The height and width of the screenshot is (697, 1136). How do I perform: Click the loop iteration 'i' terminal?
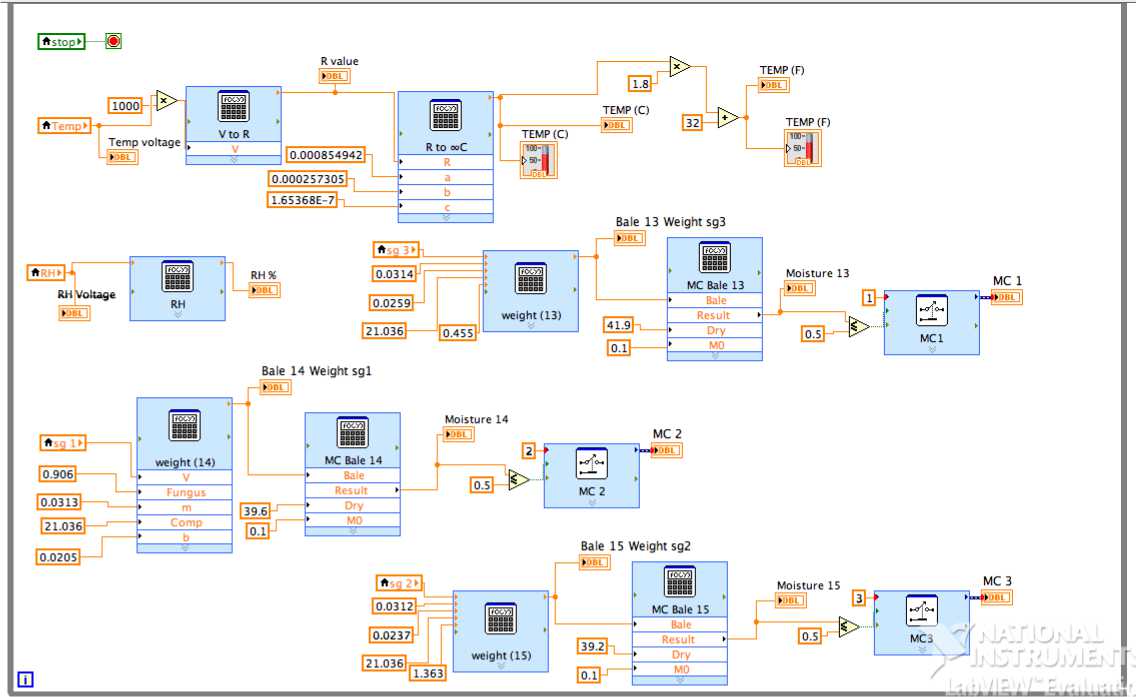(x=26, y=679)
